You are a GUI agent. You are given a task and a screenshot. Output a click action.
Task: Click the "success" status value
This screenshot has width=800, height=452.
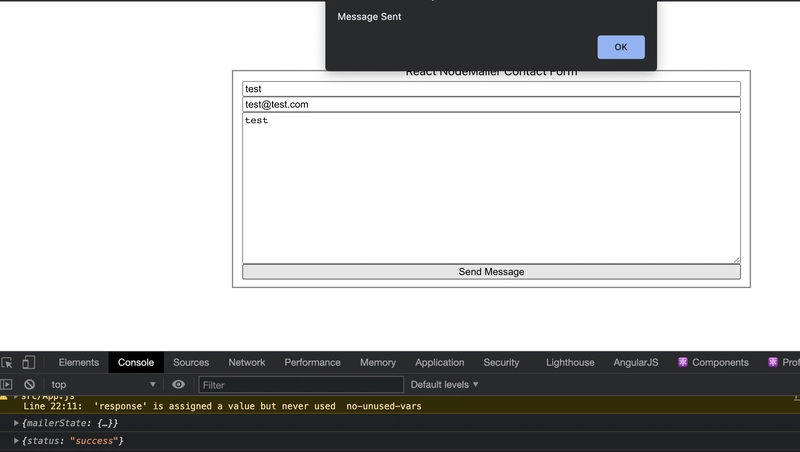pos(94,440)
